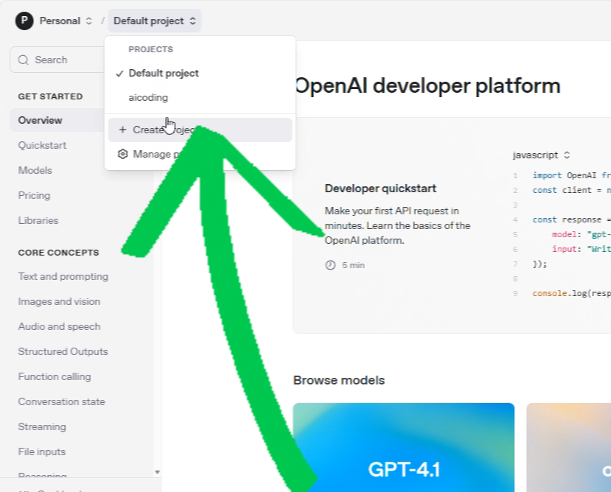Viewport: 611px width, 492px height.
Task: Click the gear icon beside Manage projects
Action: click(x=123, y=154)
